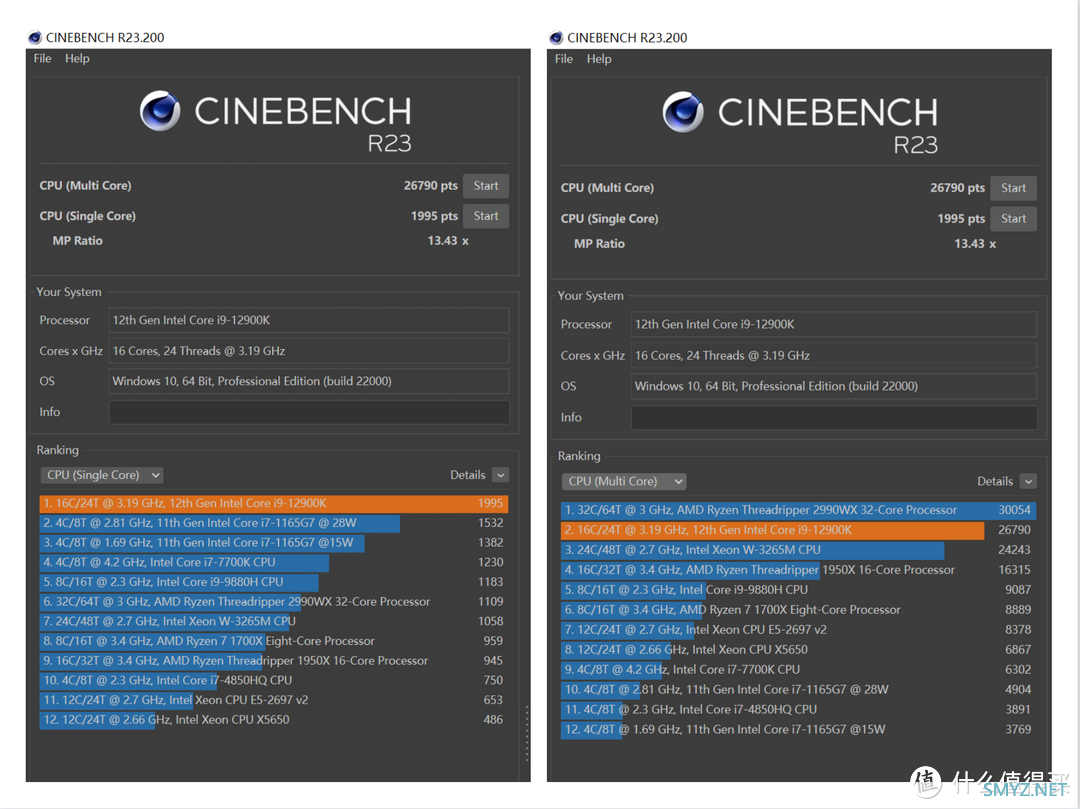Open the File menu in the left window
This screenshot has width=1080, height=809.
43,59
